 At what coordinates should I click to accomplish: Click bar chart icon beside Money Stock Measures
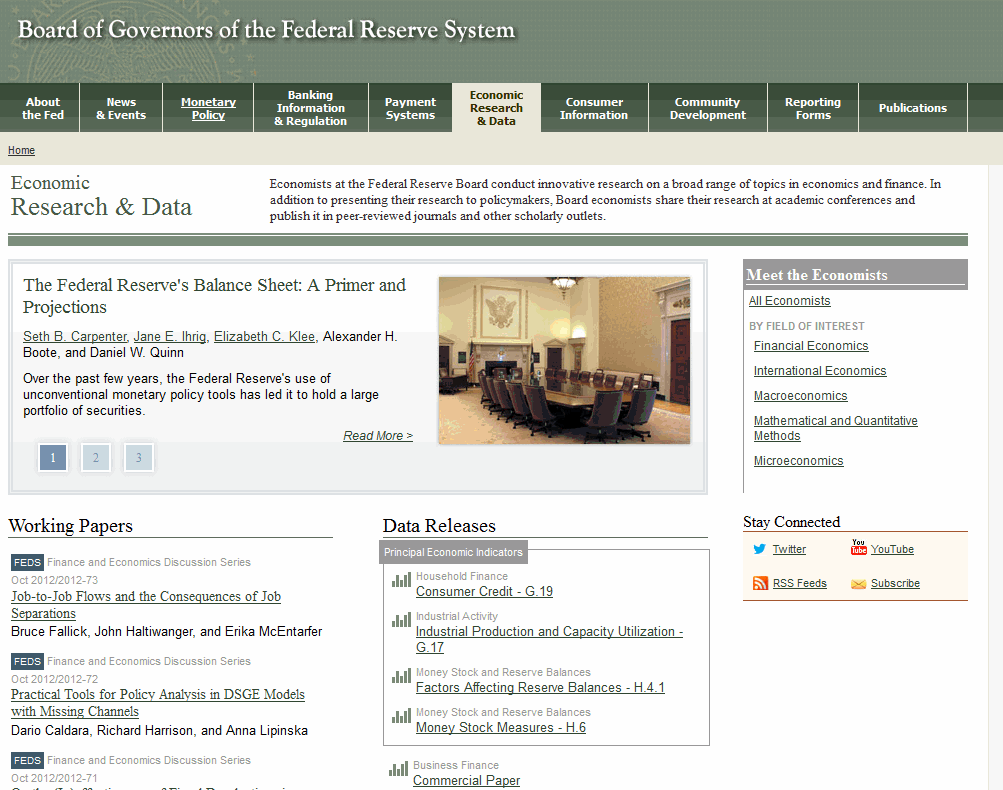point(401,716)
